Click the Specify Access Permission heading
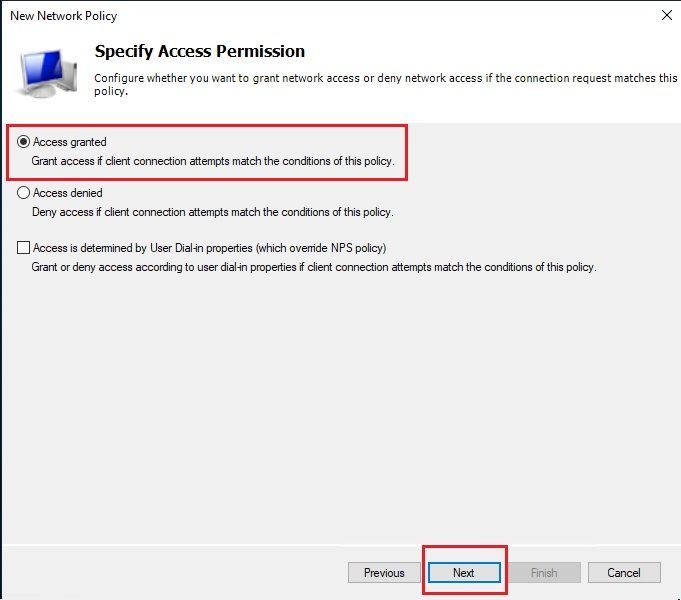The width and height of the screenshot is (681, 600). click(x=200, y=51)
